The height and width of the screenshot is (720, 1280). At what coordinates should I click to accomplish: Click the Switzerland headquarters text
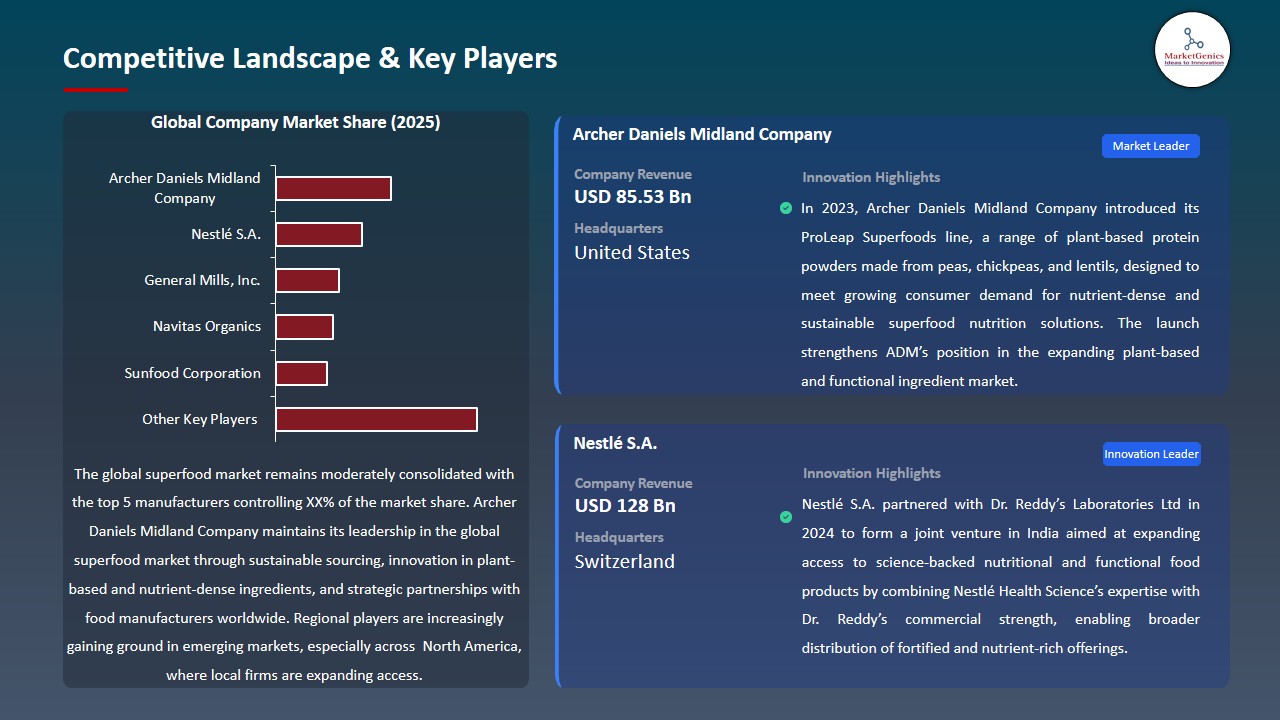[x=624, y=562]
